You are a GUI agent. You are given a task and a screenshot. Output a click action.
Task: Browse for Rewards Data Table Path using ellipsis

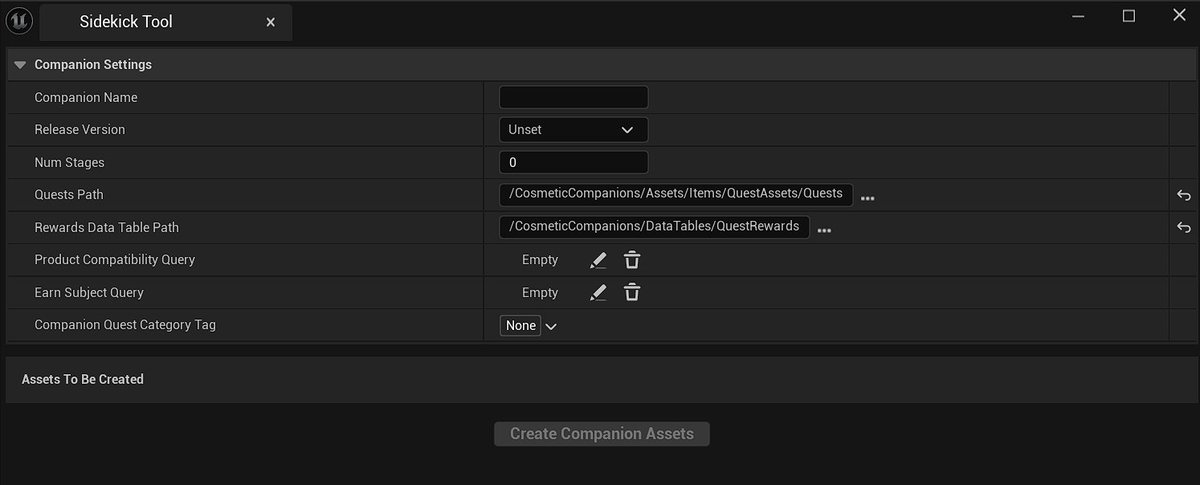[824, 230]
